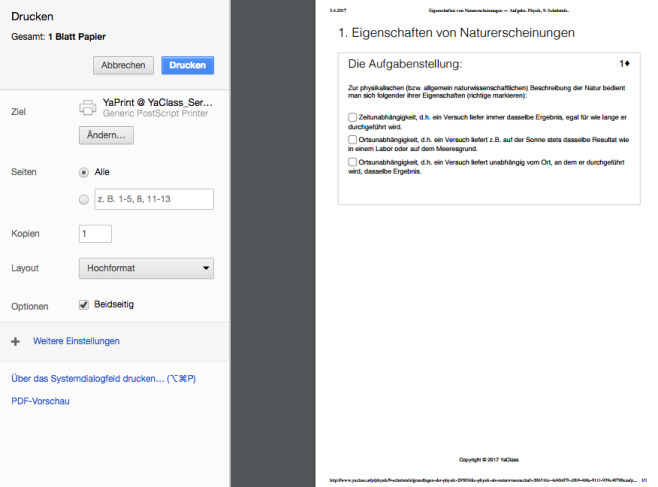Click the diamond points icon in the task box
This screenshot has height=487, width=658.
624,64
